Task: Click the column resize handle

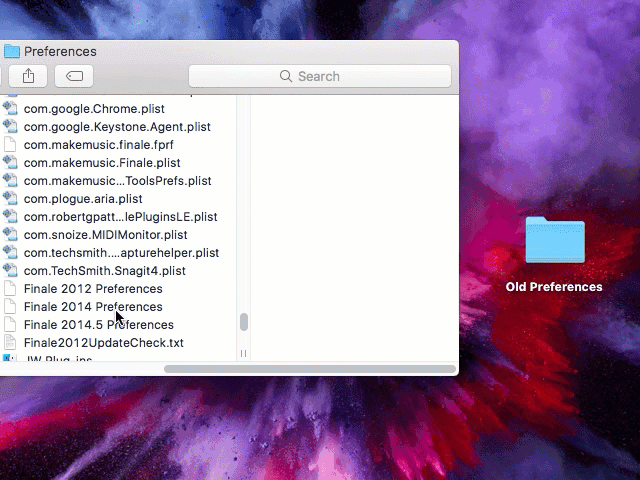Action: (x=243, y=353)
